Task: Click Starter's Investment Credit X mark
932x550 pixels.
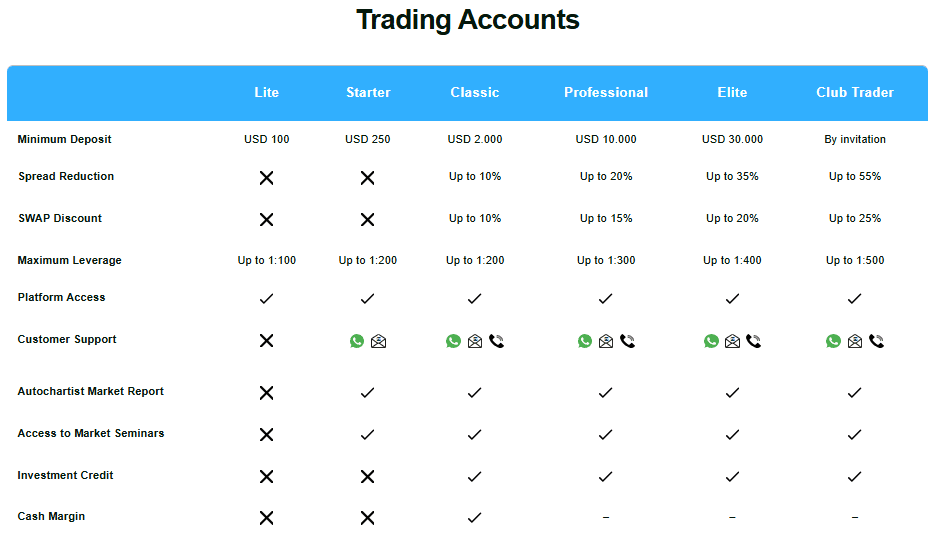Action: [x=367, y=476]
